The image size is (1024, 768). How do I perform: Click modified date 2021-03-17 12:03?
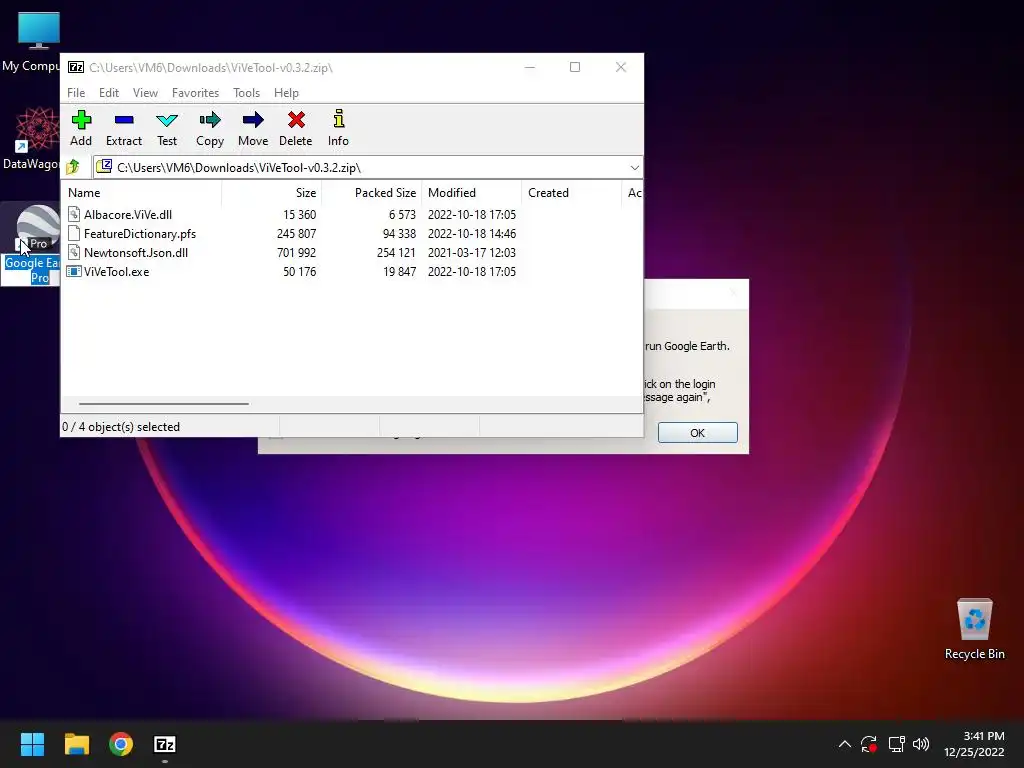pos(472,252)
